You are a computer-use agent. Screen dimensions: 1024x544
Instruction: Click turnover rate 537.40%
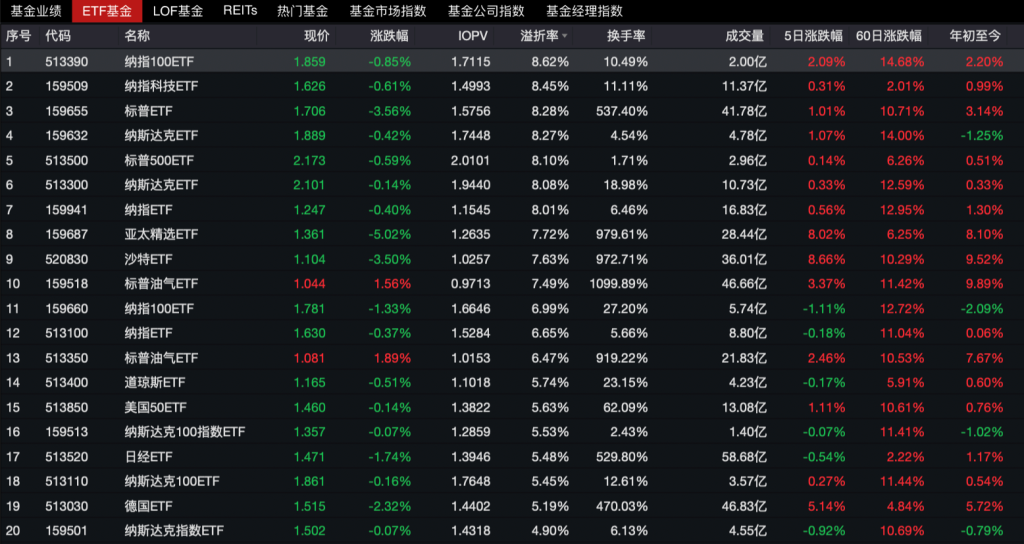tap(622, 111)
